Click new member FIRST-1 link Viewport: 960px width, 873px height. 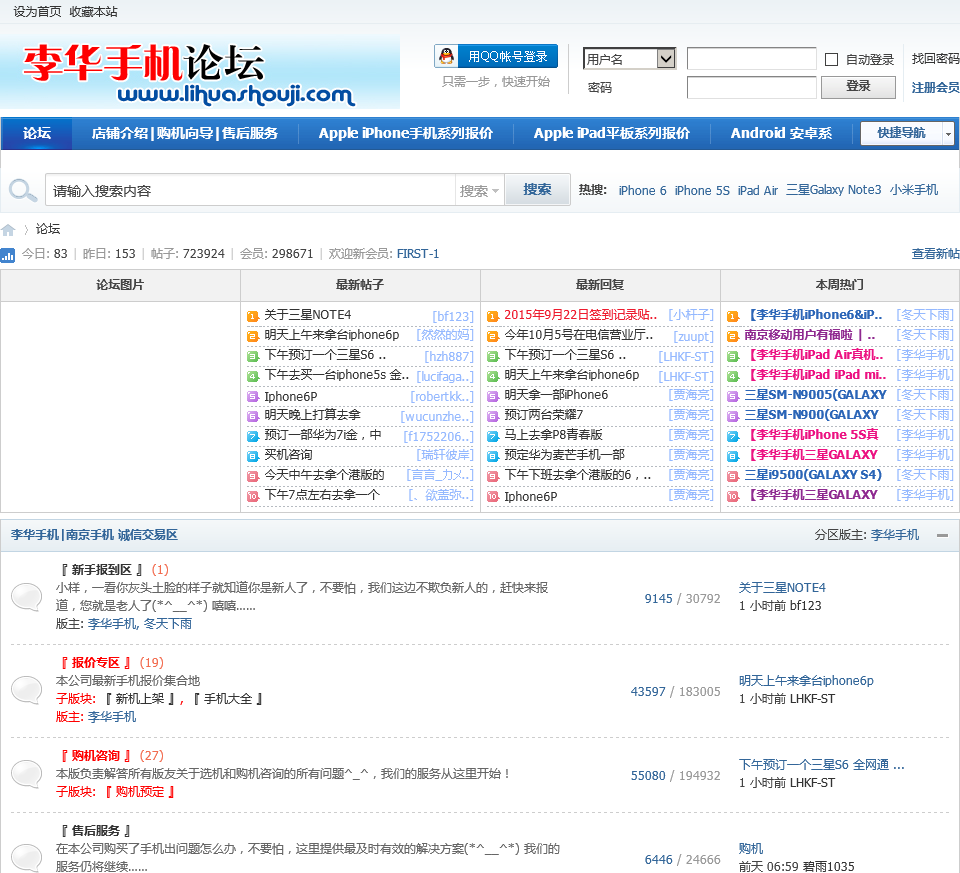tap(418, 253)
